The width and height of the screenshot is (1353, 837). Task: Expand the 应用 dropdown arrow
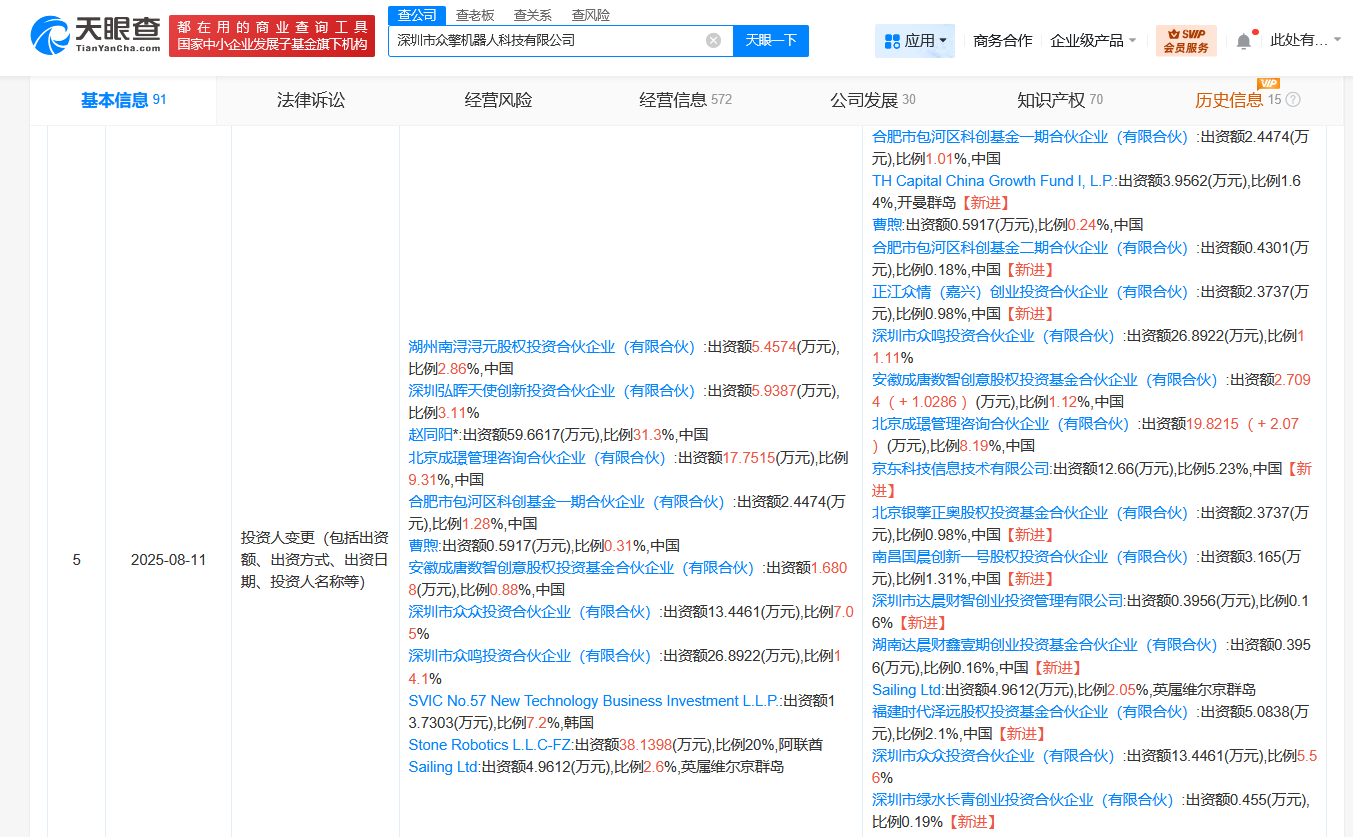click(942, 42)
